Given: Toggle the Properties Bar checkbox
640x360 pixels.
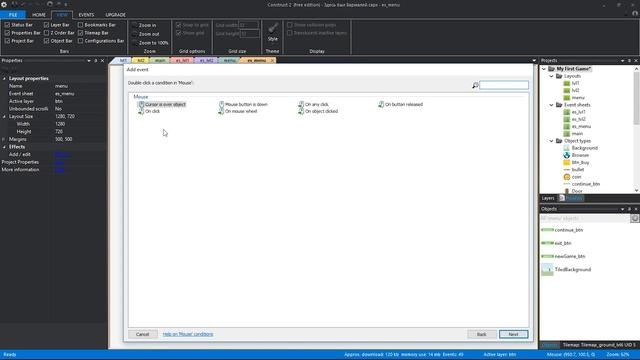Looking at the screenshot, I should point(7,33).
